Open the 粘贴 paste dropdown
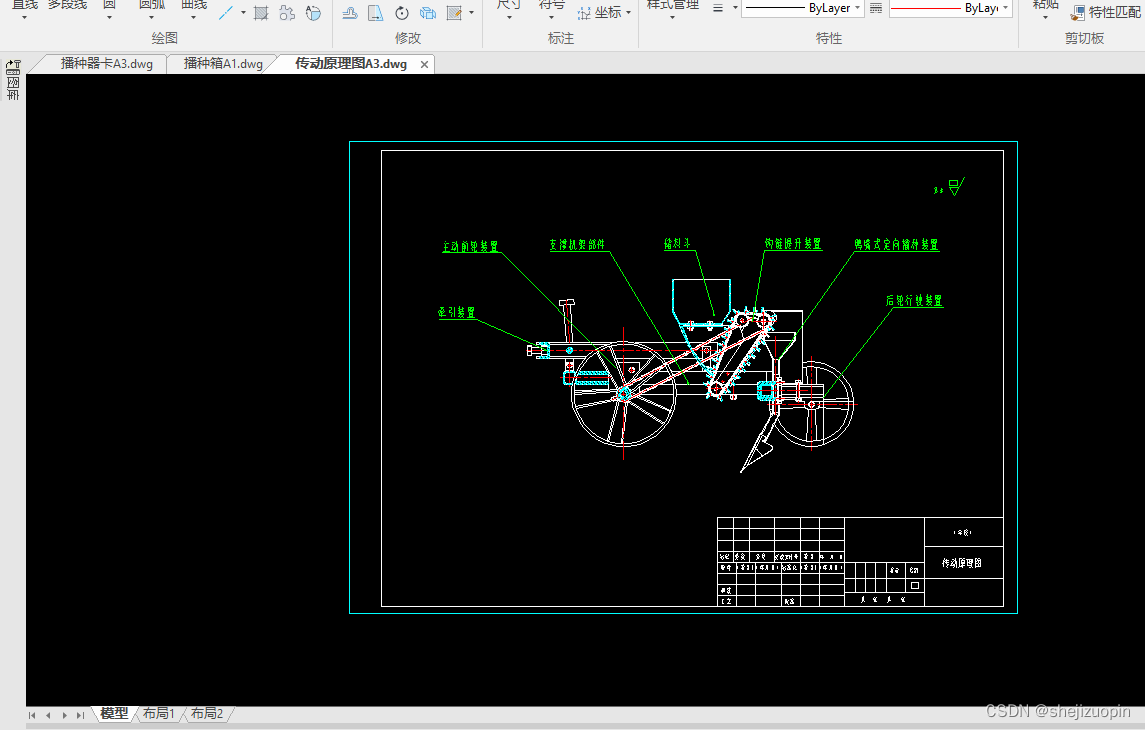 coord(1045,18)
